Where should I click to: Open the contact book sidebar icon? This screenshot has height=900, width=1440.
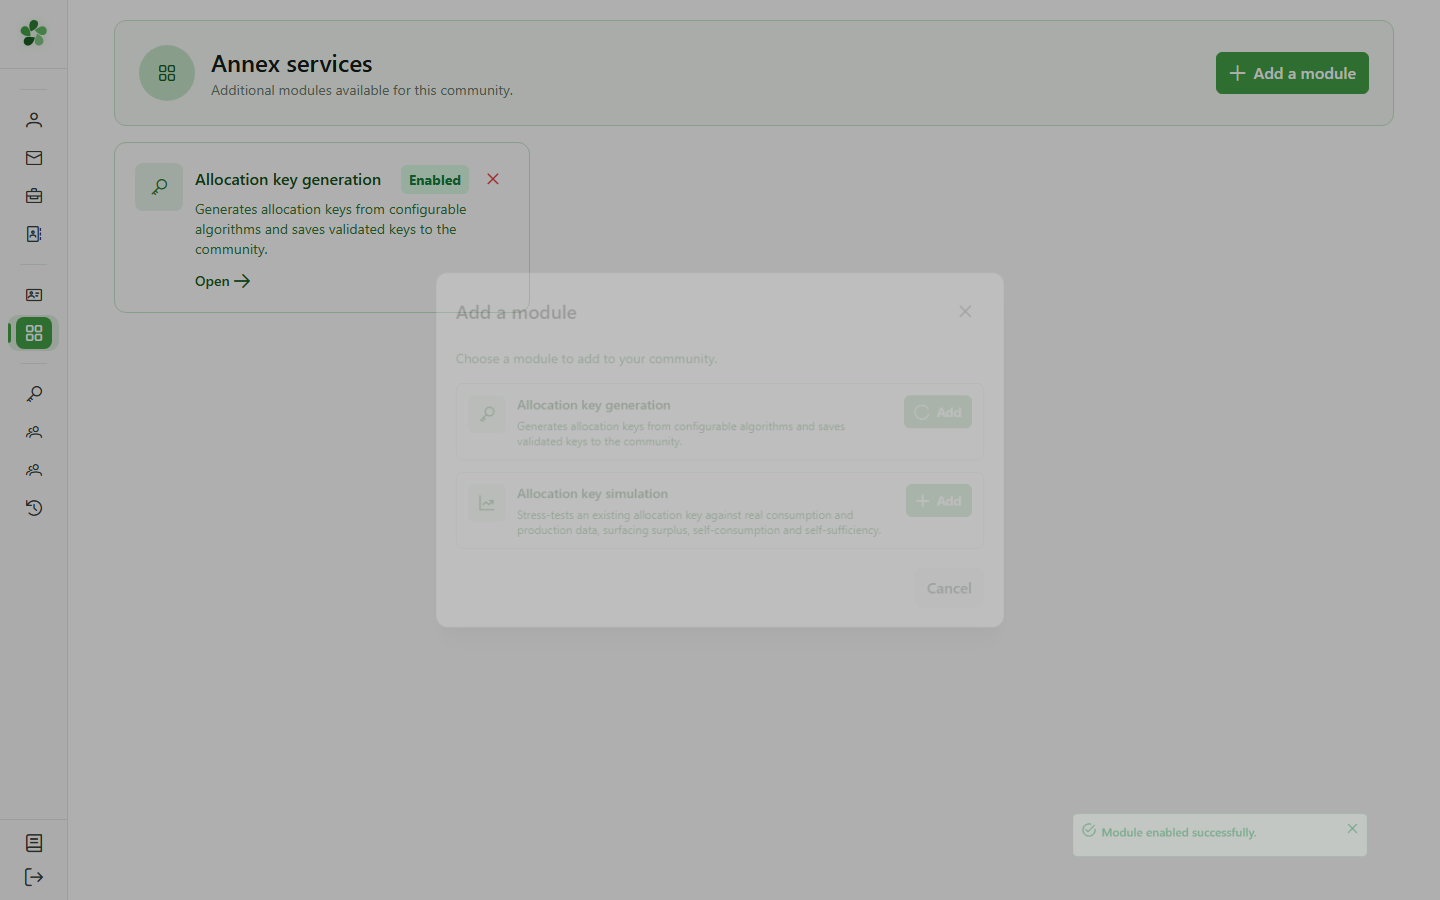click(34, 234)
